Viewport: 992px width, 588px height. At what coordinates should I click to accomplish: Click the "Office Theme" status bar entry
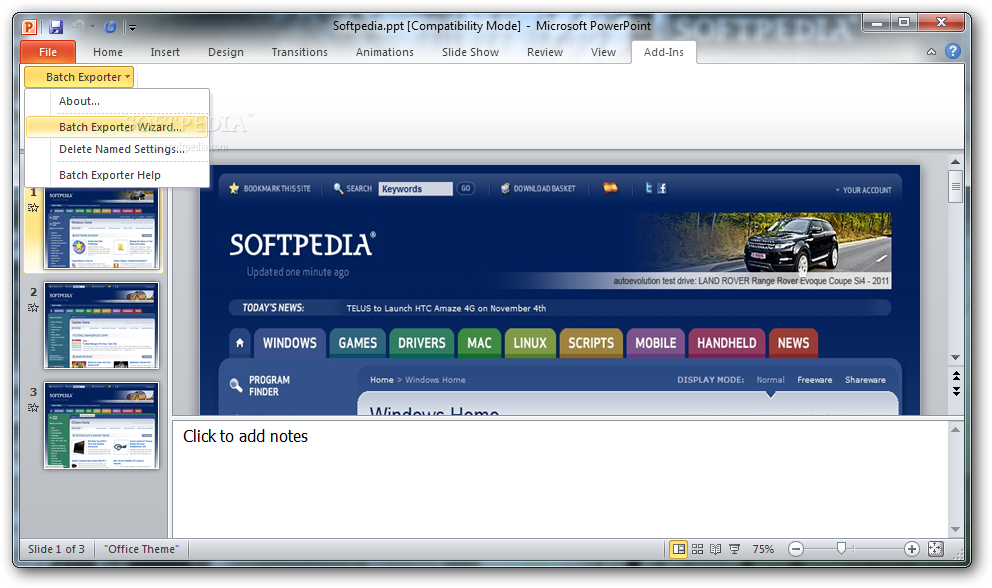[x=142, y=549]
